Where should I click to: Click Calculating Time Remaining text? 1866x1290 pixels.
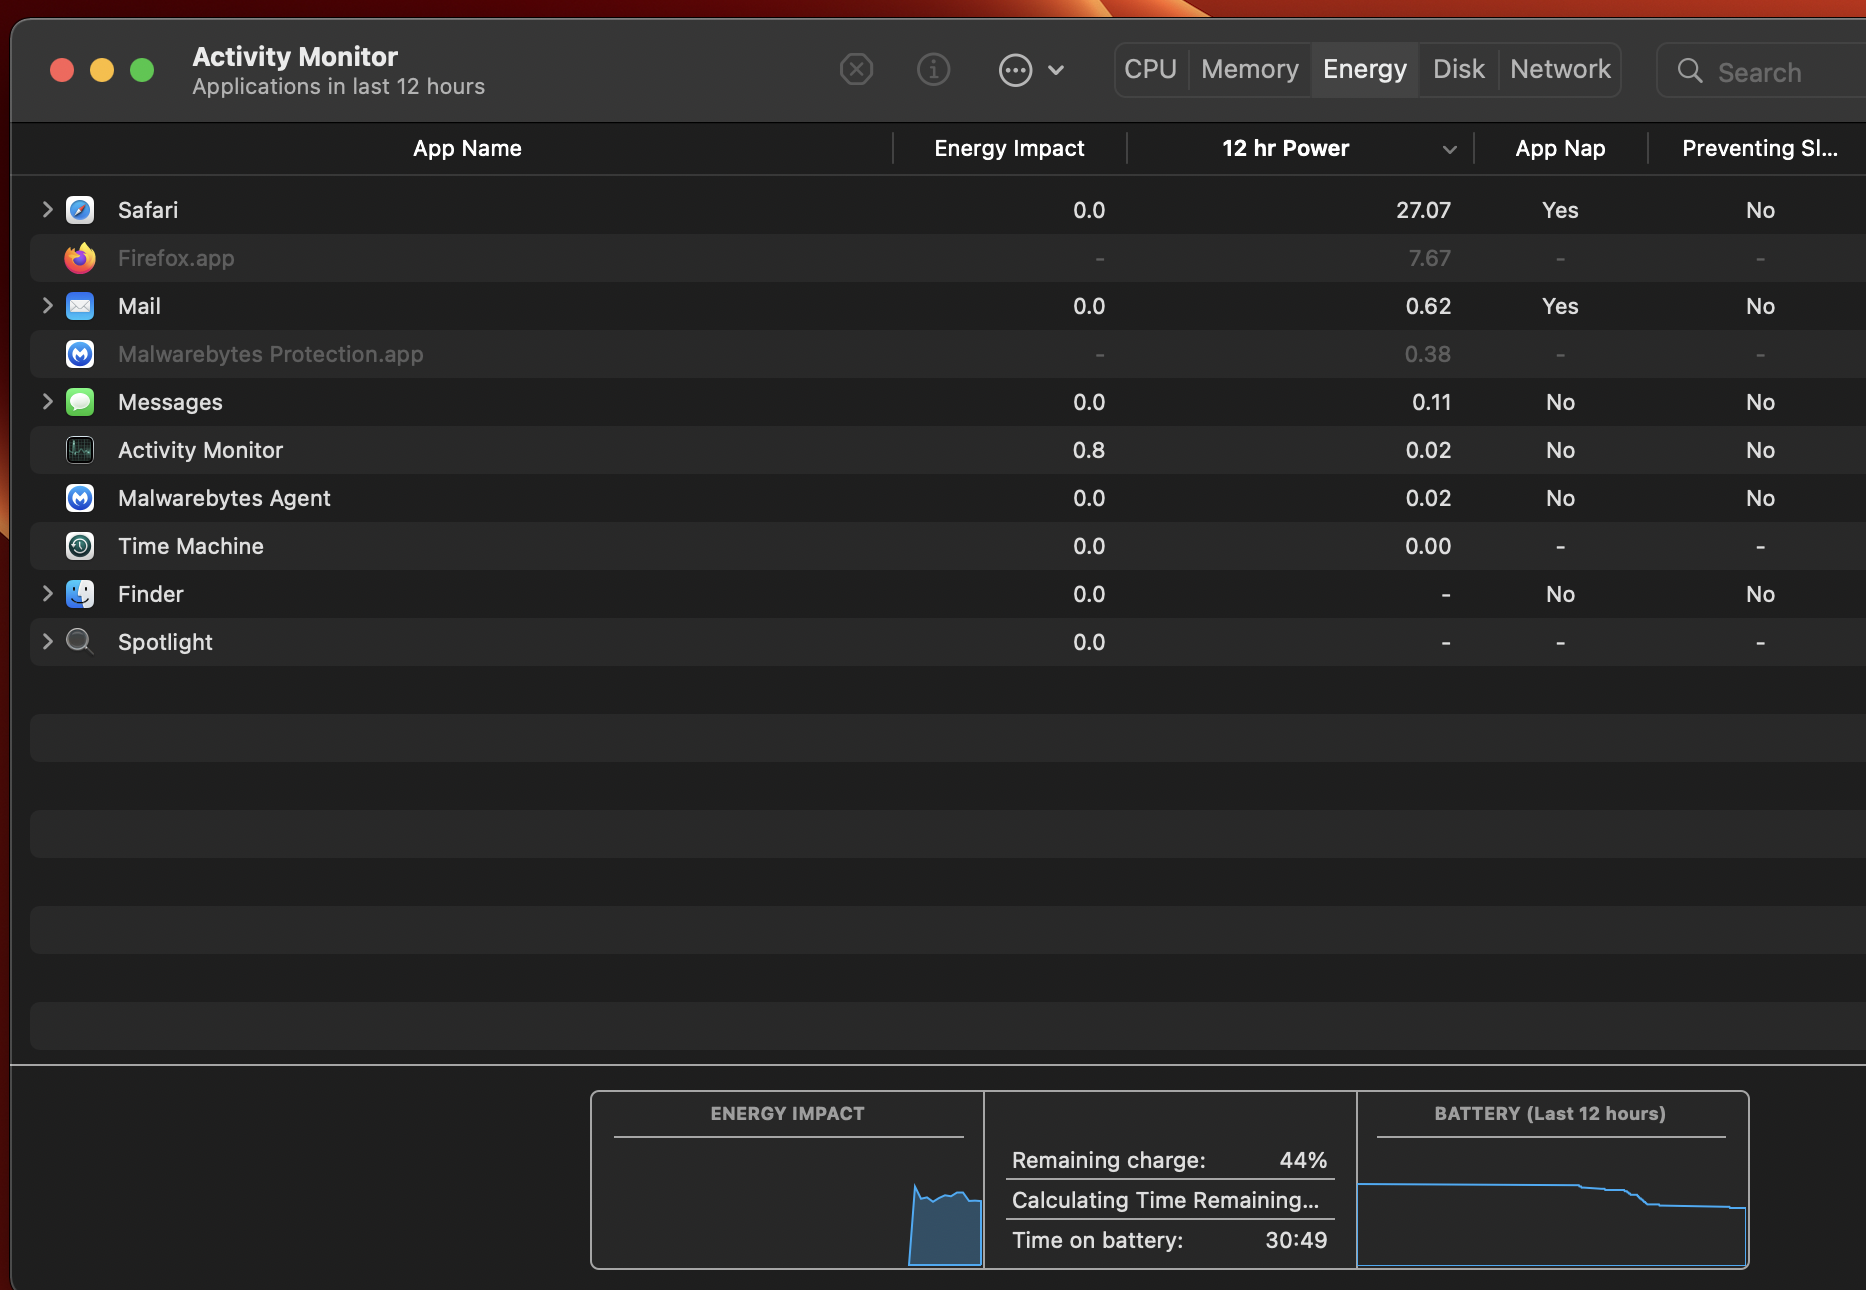pyautogui.click(x=1165, y=1200)
